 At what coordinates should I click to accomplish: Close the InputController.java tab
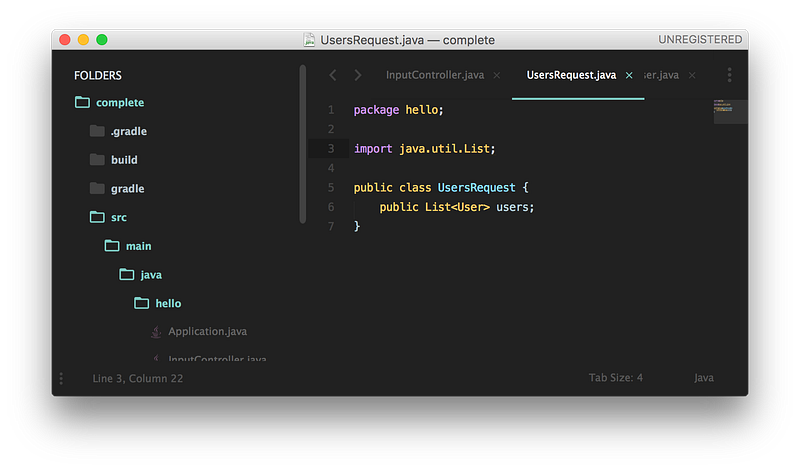coord(496,75)
